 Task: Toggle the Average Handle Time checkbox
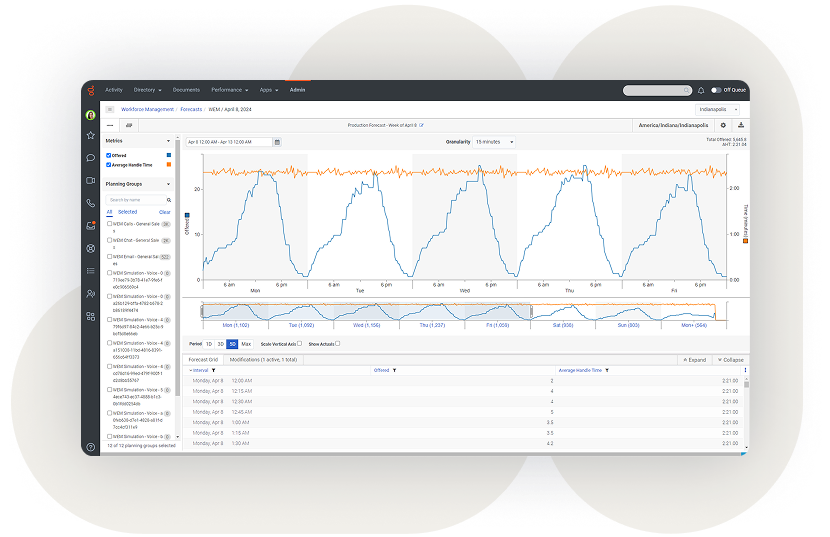(x=109, y=164)
